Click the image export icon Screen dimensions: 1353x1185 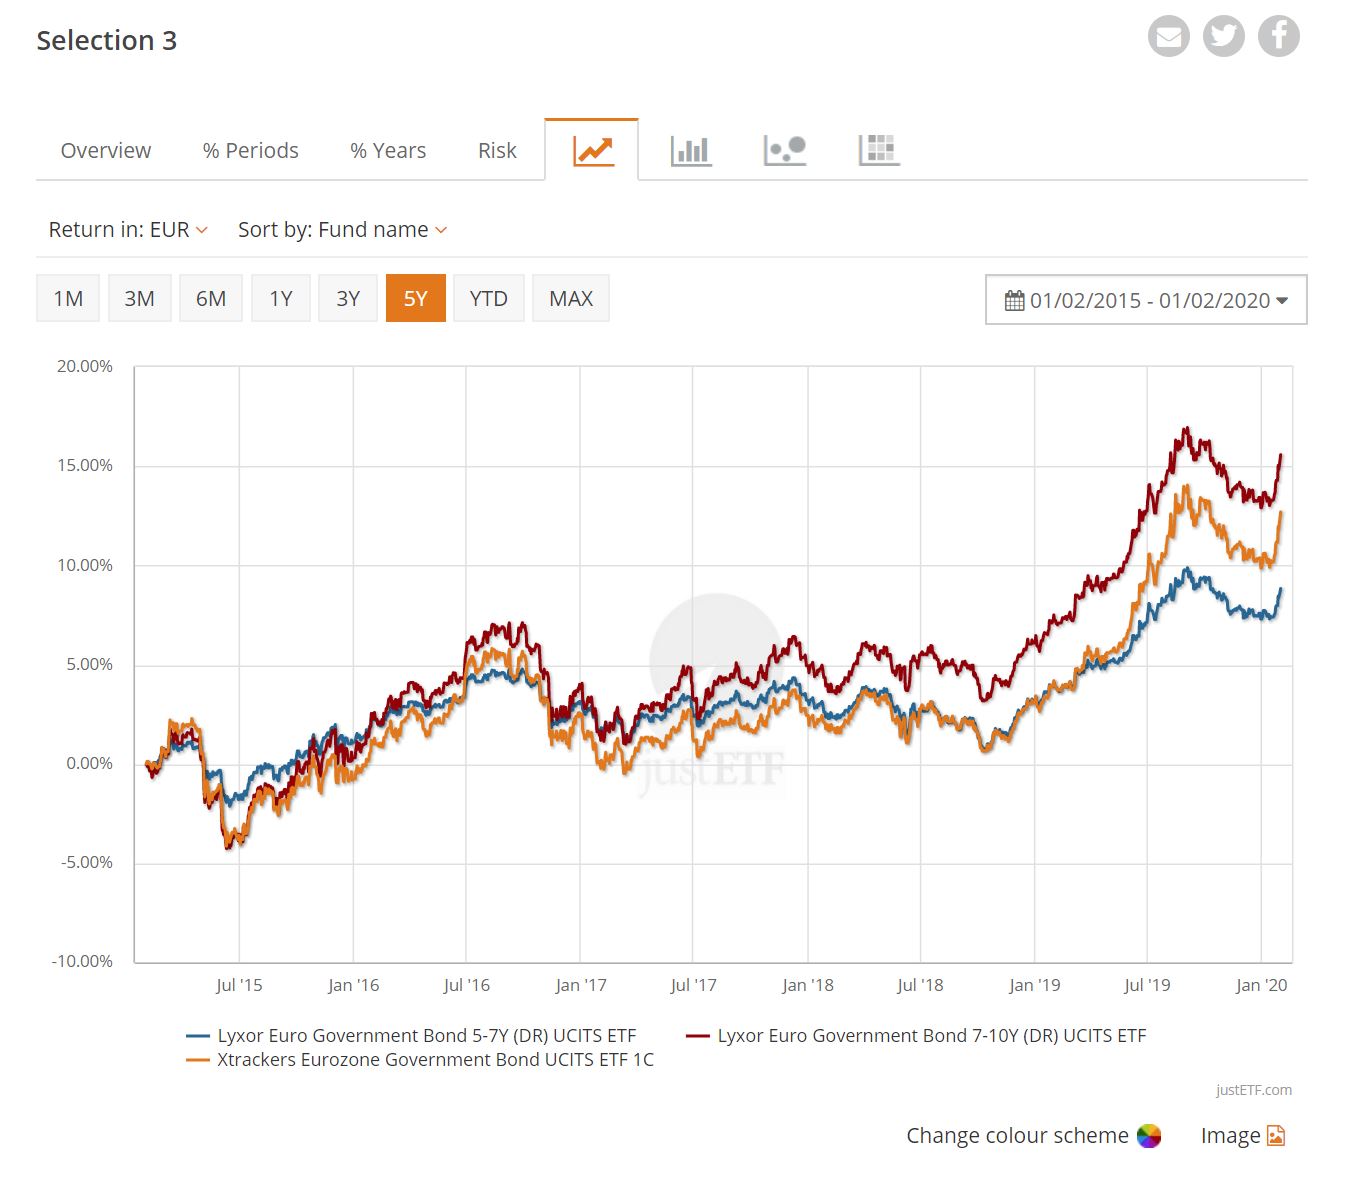tap(1275, 1136)
